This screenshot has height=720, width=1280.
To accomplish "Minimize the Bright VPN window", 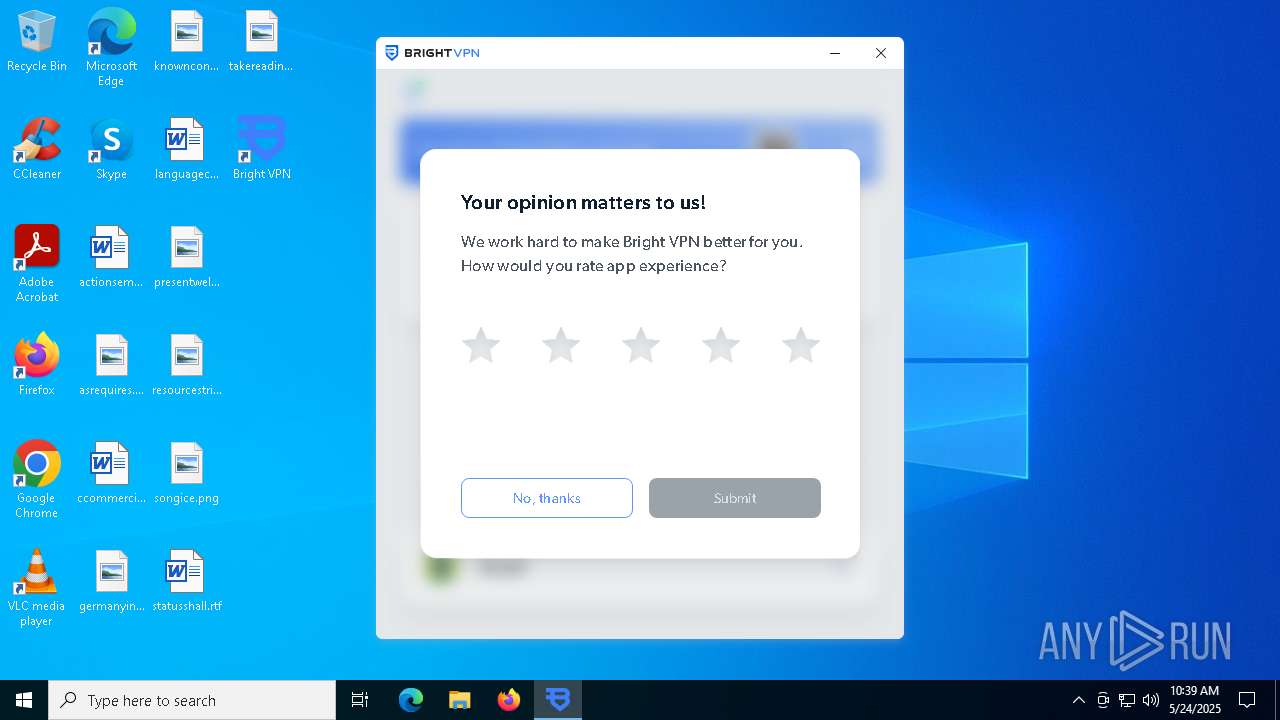I will pyautogui.click(x=835, y=53).
